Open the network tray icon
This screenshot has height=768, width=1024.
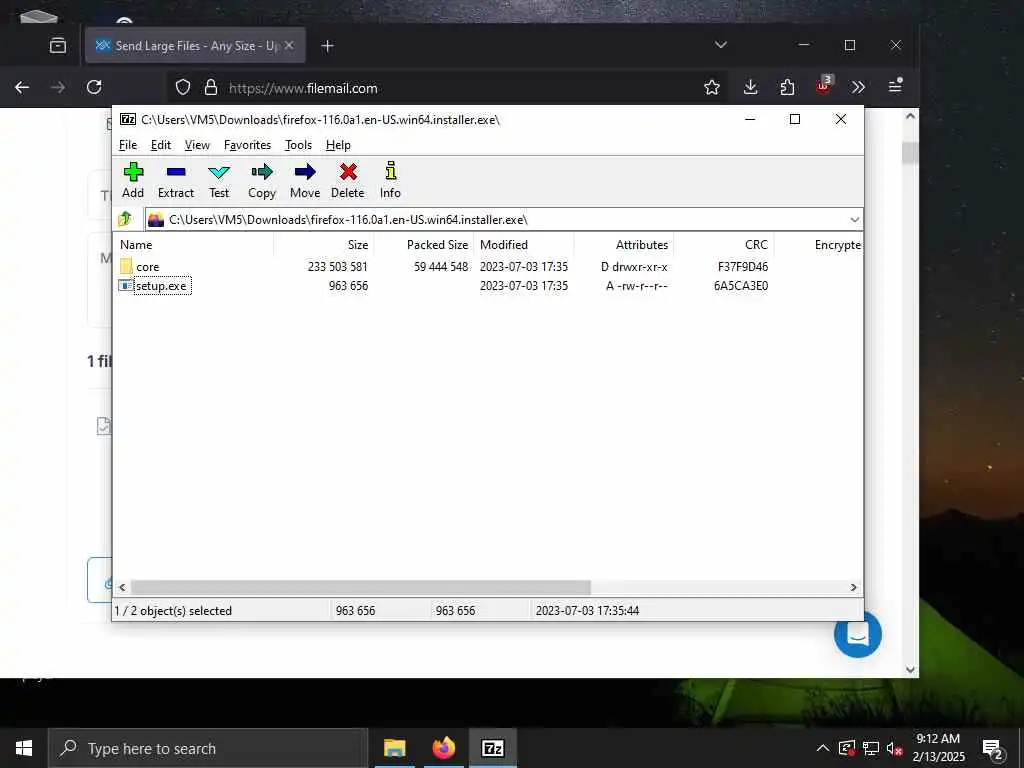pos(871,748)
